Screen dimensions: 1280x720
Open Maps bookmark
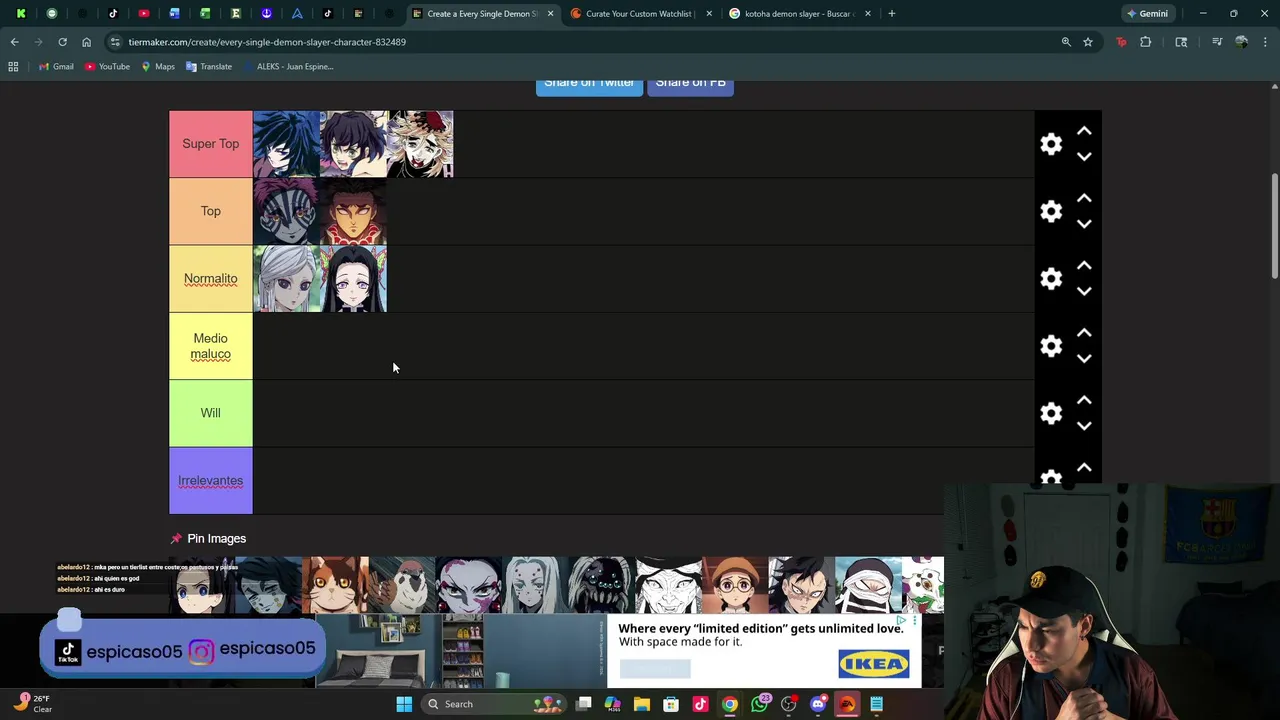(x=158, y=67)
